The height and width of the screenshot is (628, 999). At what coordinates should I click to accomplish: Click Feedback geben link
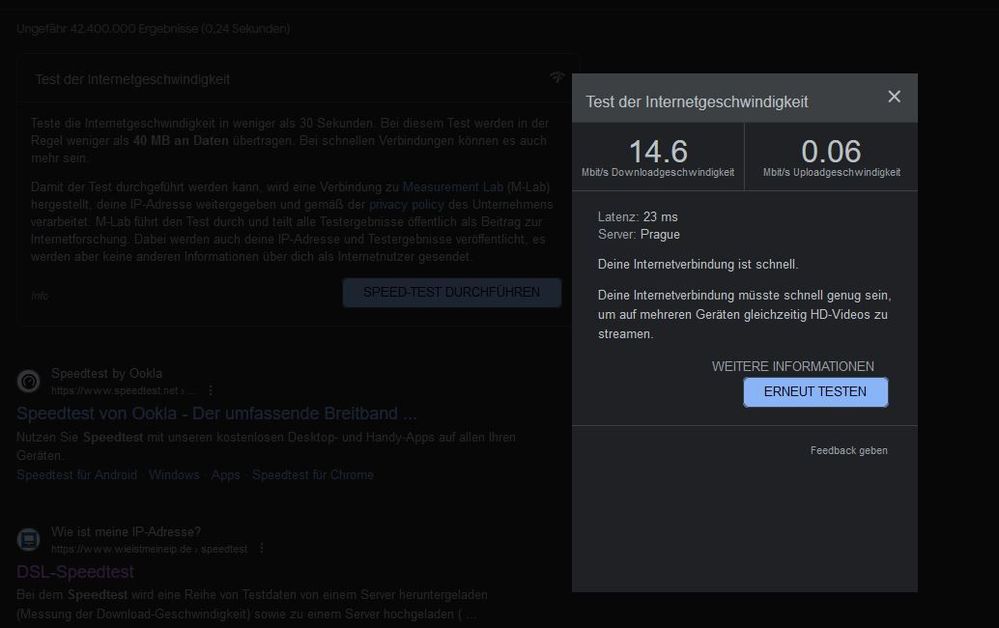tap(849, 450)
